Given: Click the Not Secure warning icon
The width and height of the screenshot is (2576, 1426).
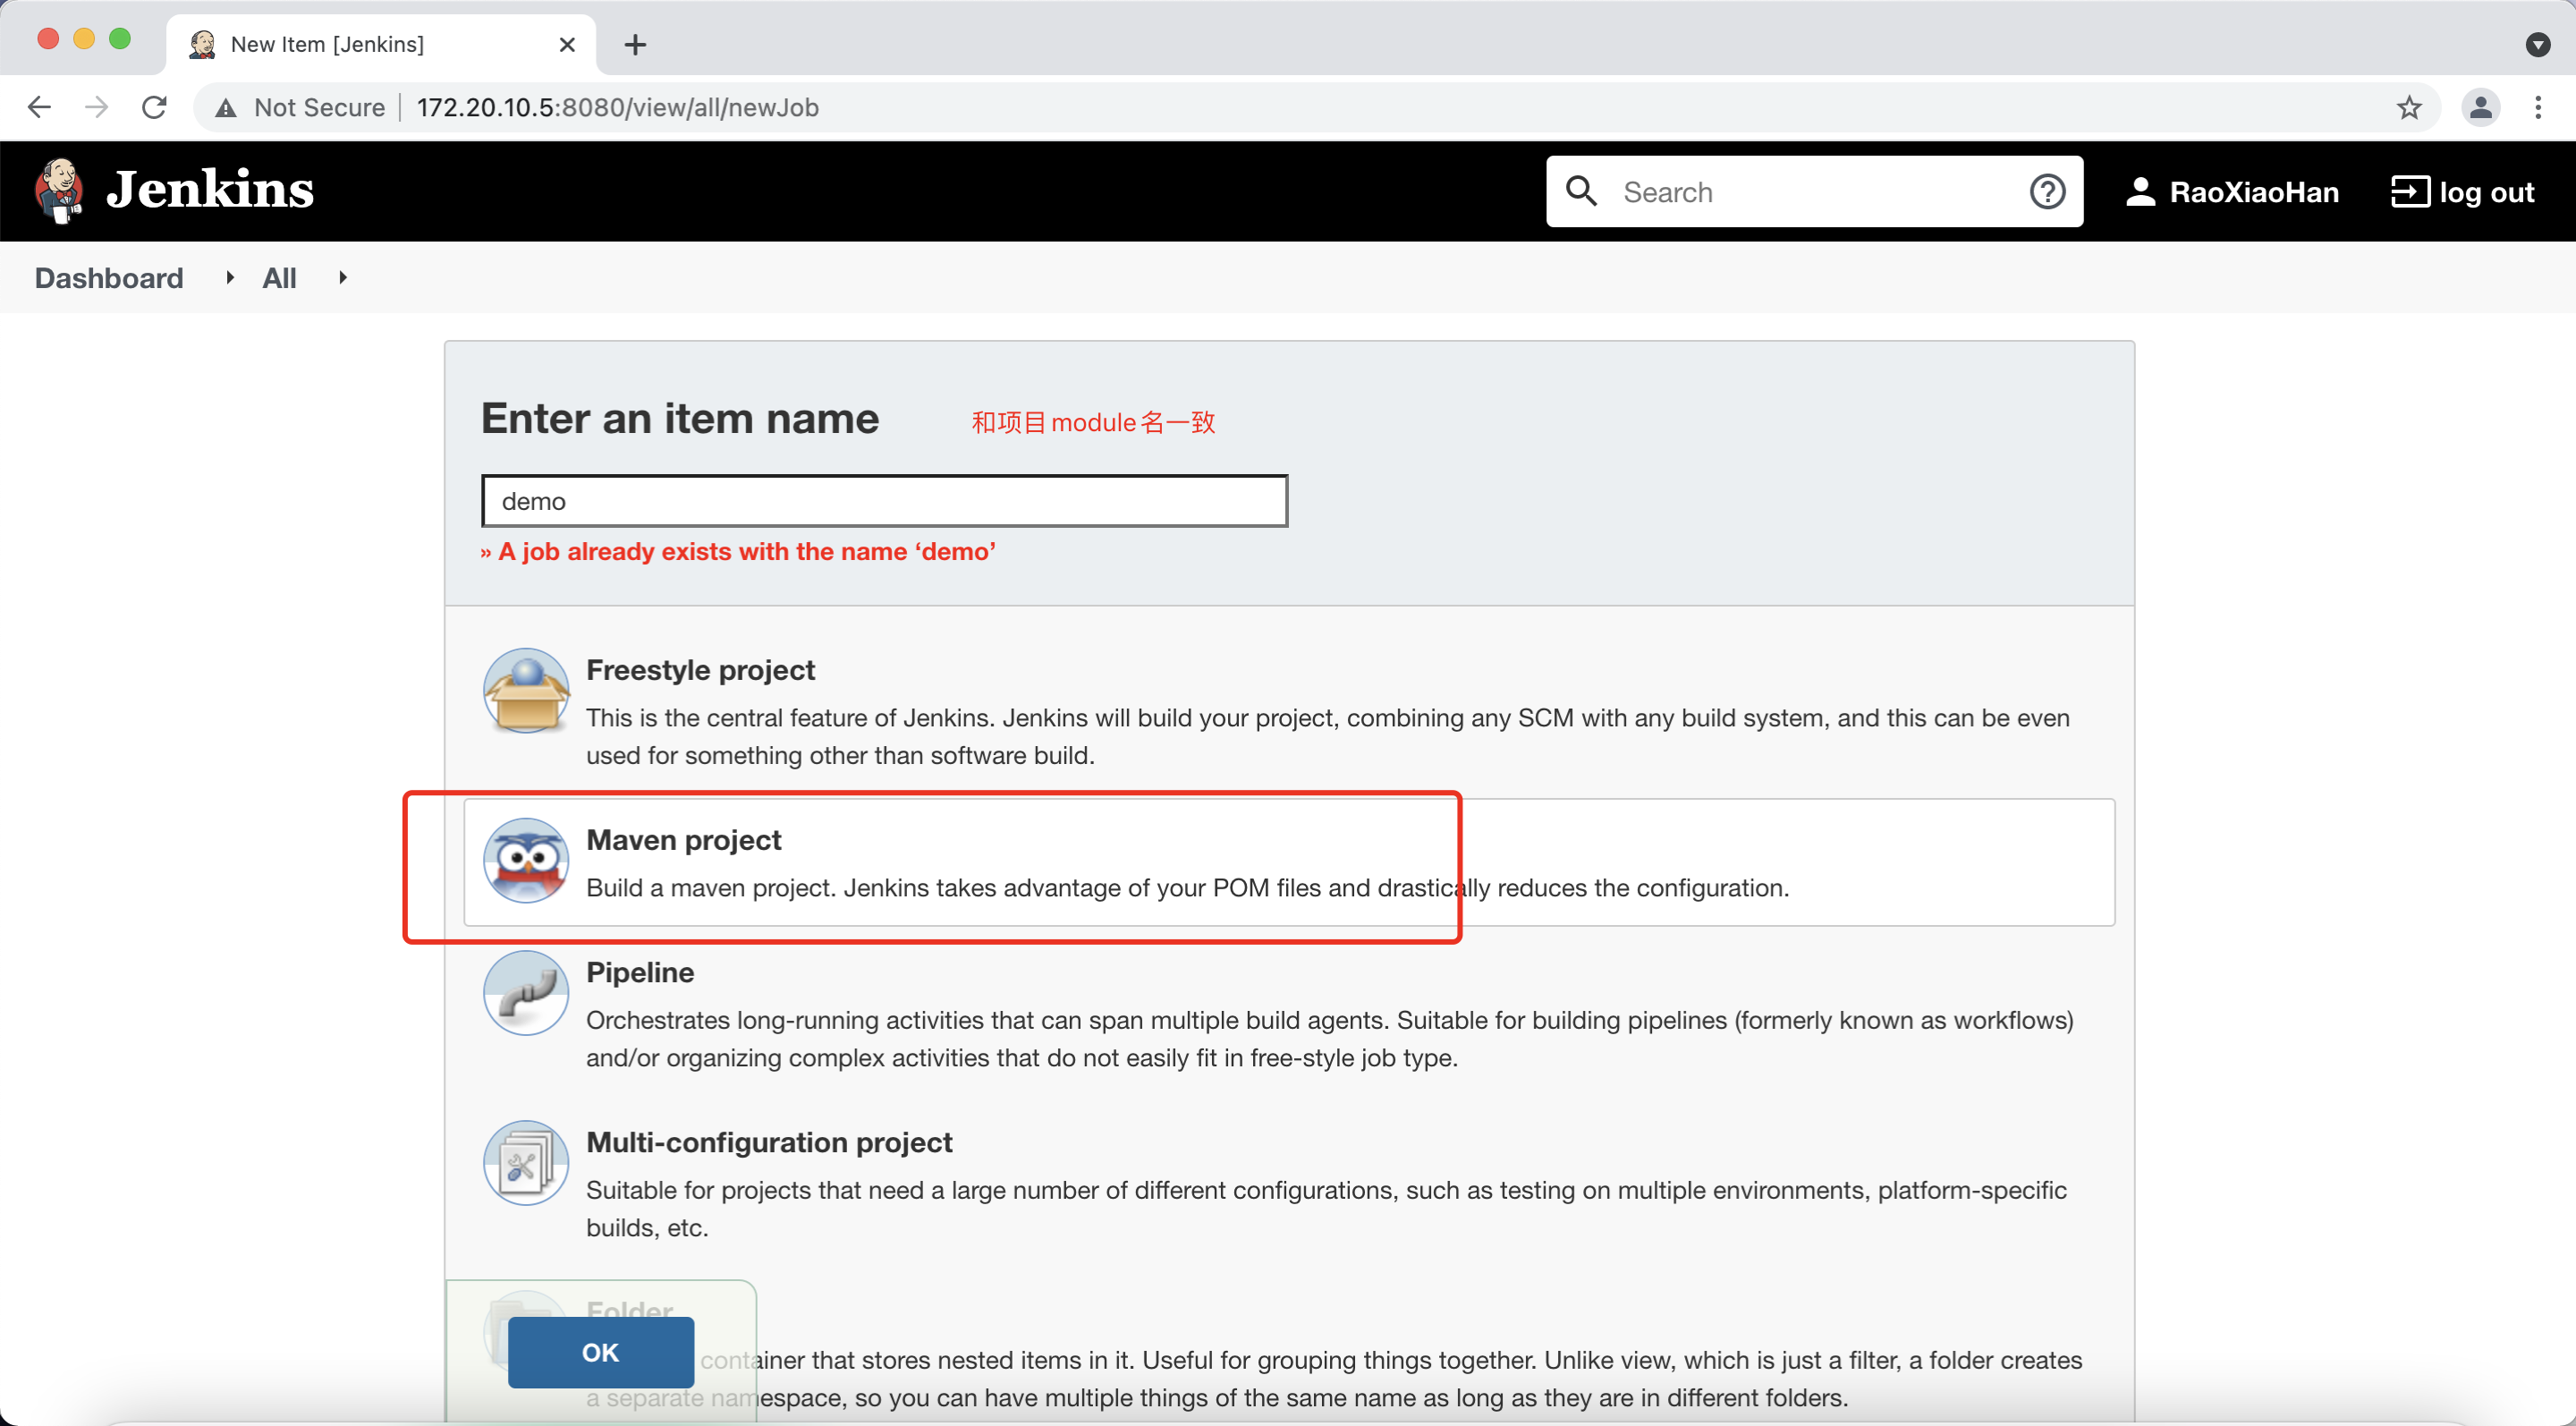Looking at the screenshot, I should click(x=226, y=108).
